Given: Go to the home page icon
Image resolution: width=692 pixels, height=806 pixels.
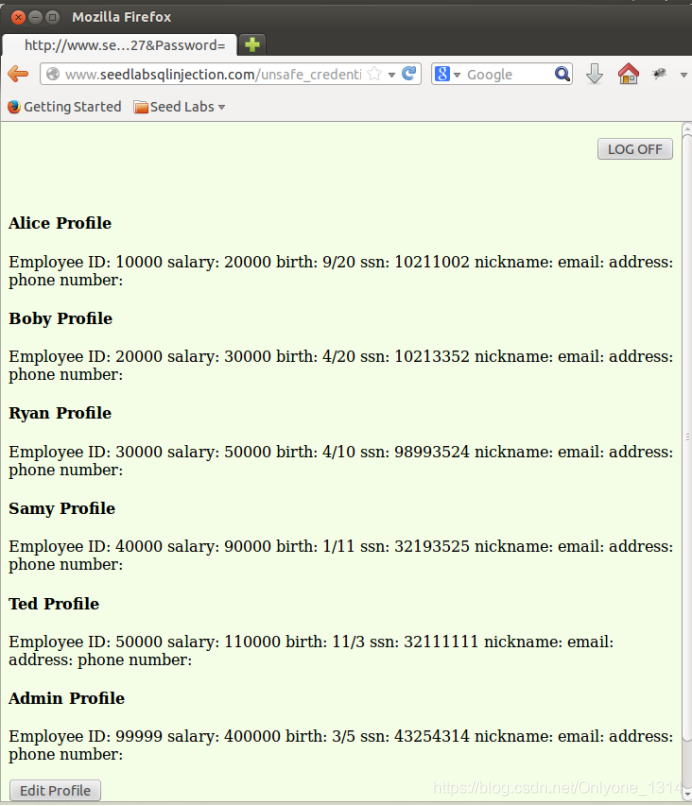Looking at the screenshot, I should click(x=628, y=74).
